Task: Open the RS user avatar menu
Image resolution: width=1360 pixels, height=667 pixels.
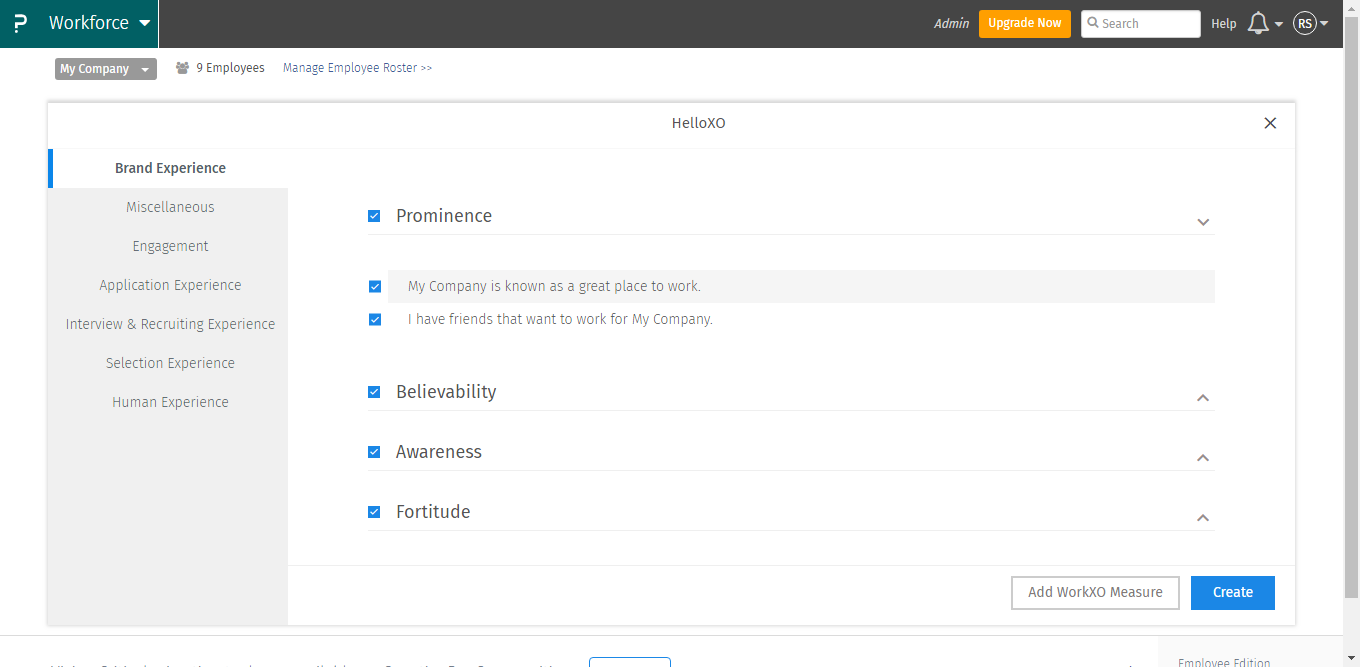Action: (1305, 23)
